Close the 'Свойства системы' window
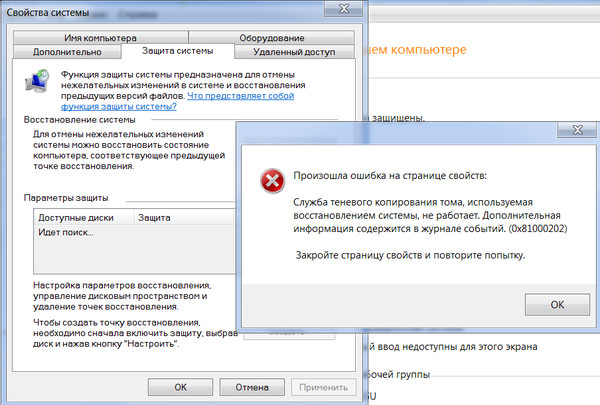This screenshot has width=600, height=405. 344,8
